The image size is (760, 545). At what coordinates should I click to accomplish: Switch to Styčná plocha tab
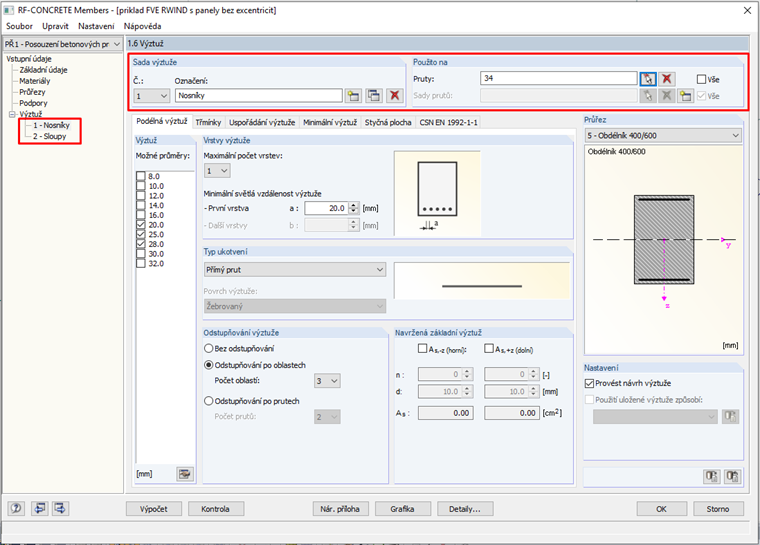(388, 122)
